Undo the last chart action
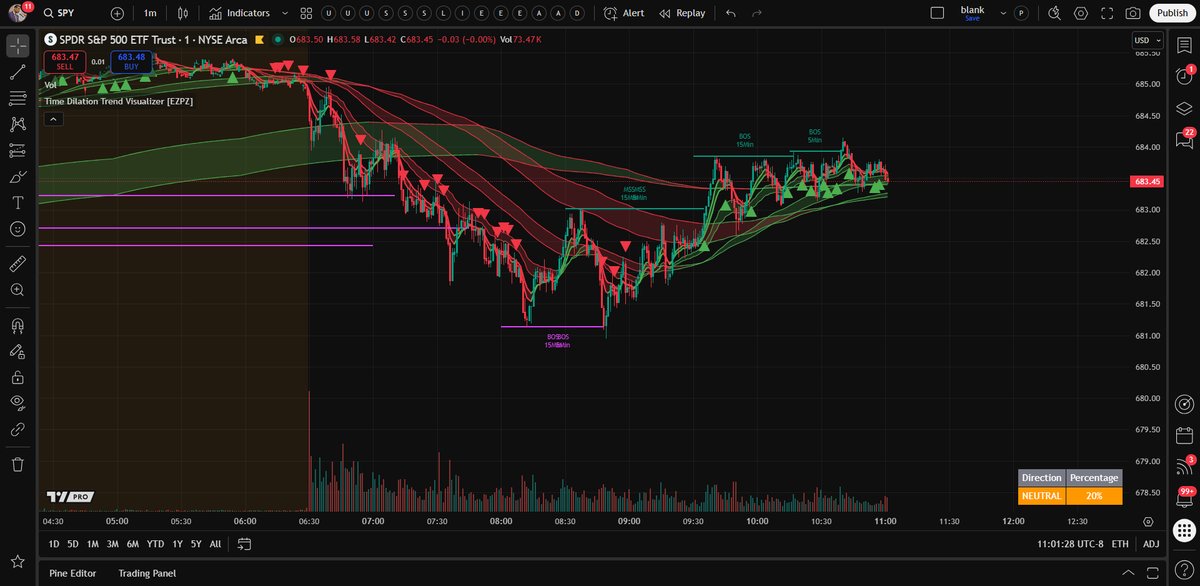Screen dimensions: 1200x586 731,13
